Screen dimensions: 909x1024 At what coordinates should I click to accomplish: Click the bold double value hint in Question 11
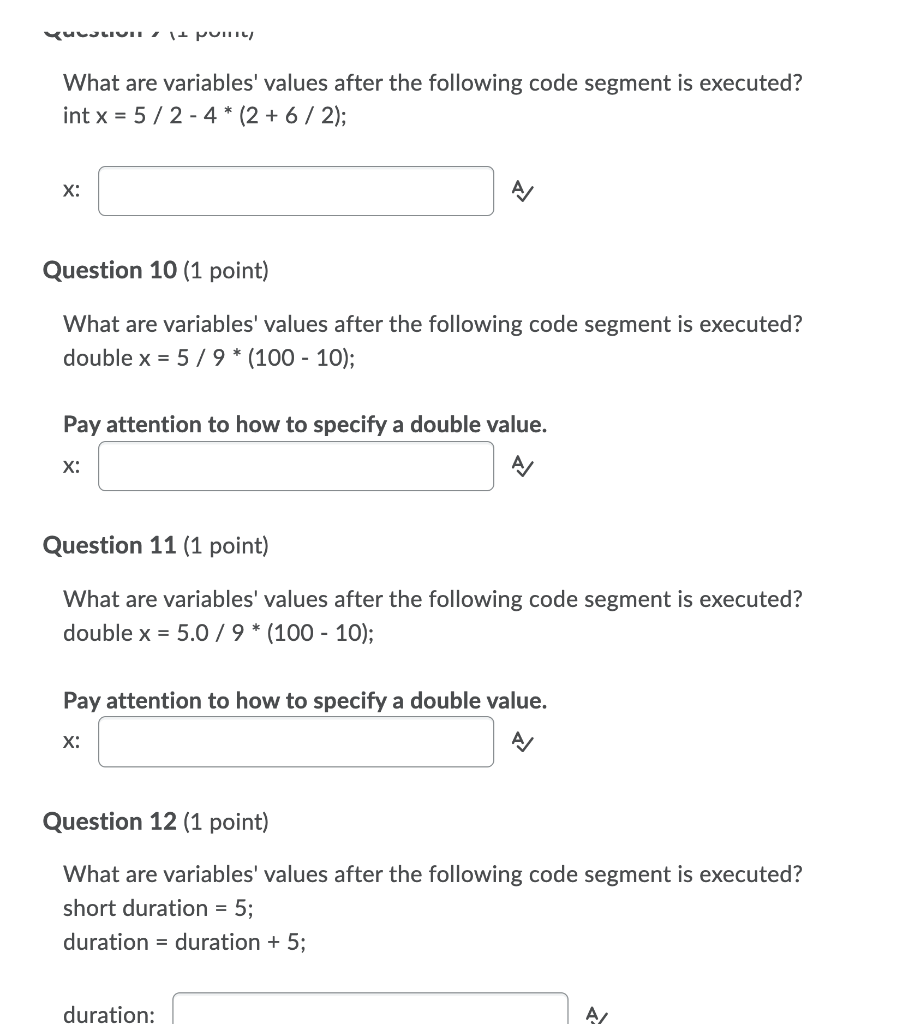tap(305, 700)
